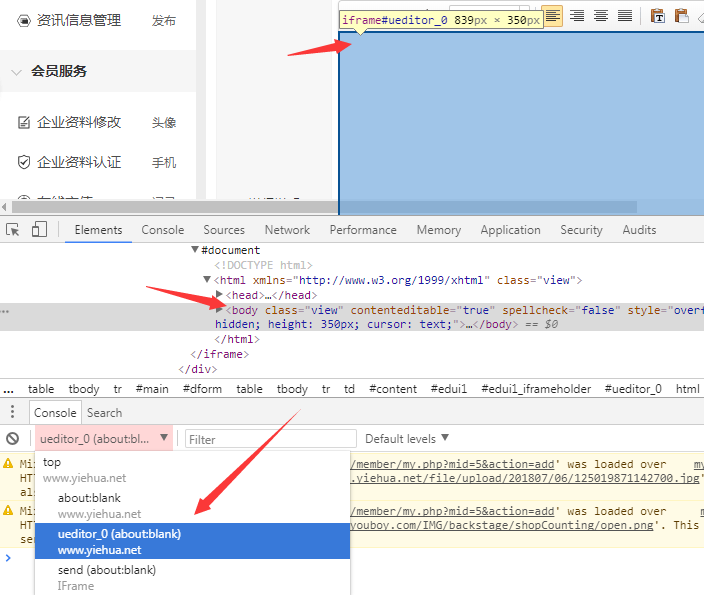Screen dimensions: 704x595
Task: Click the console Filter input field
Action: (269, 439)
